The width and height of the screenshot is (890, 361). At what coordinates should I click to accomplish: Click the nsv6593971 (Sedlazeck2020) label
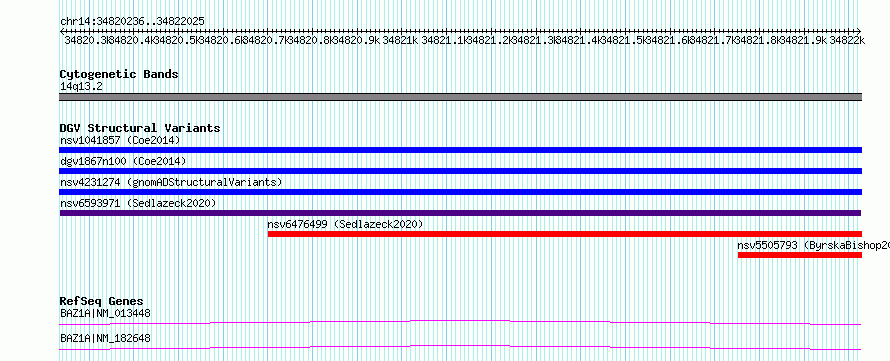point(138,203)
